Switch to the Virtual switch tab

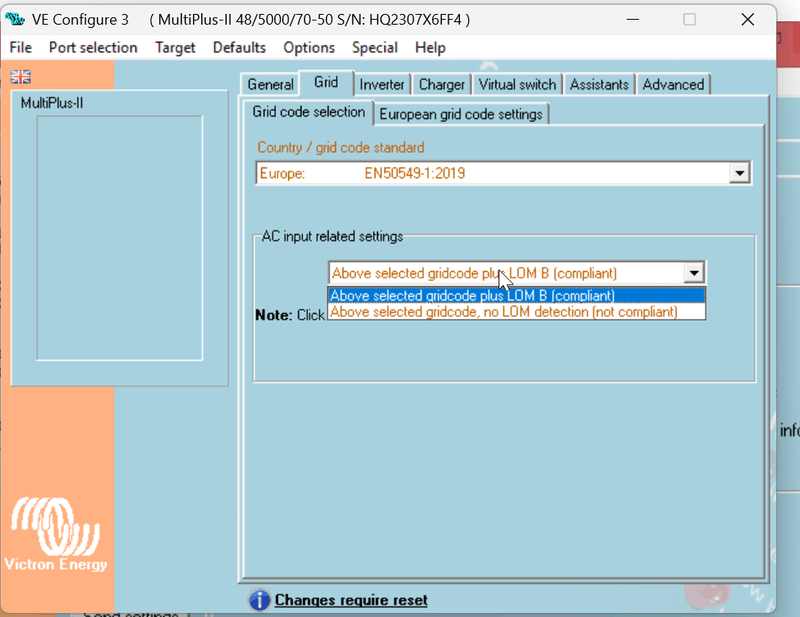coord(517,85)
